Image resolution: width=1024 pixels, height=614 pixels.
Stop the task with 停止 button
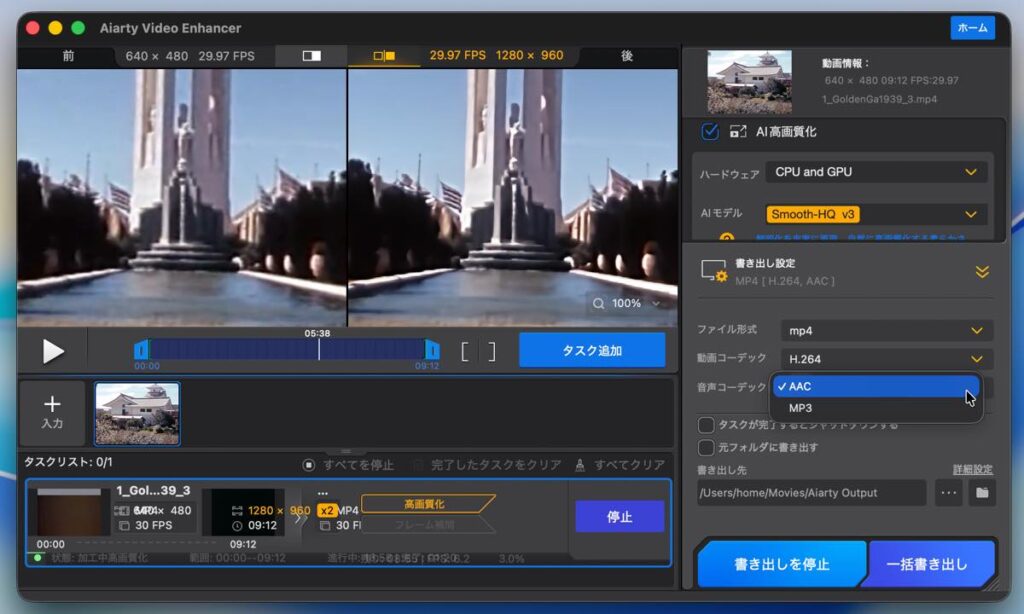coord(619,517)
